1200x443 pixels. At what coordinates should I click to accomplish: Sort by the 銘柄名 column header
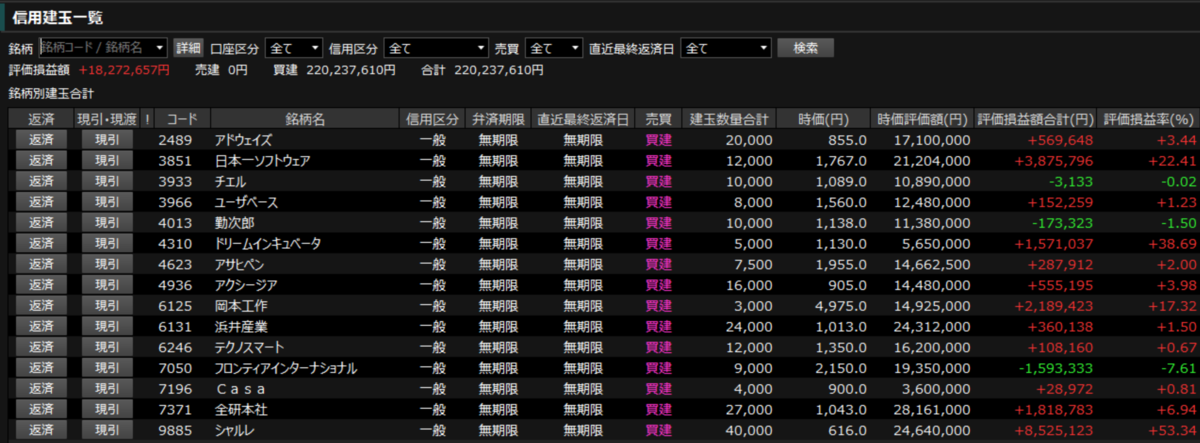tap(305, 119)
